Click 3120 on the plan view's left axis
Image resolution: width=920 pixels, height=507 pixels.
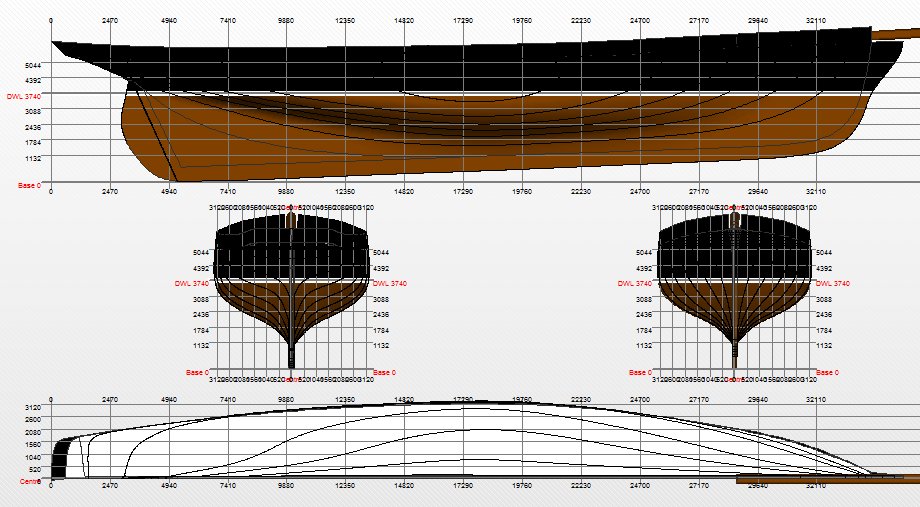[33, 408]
